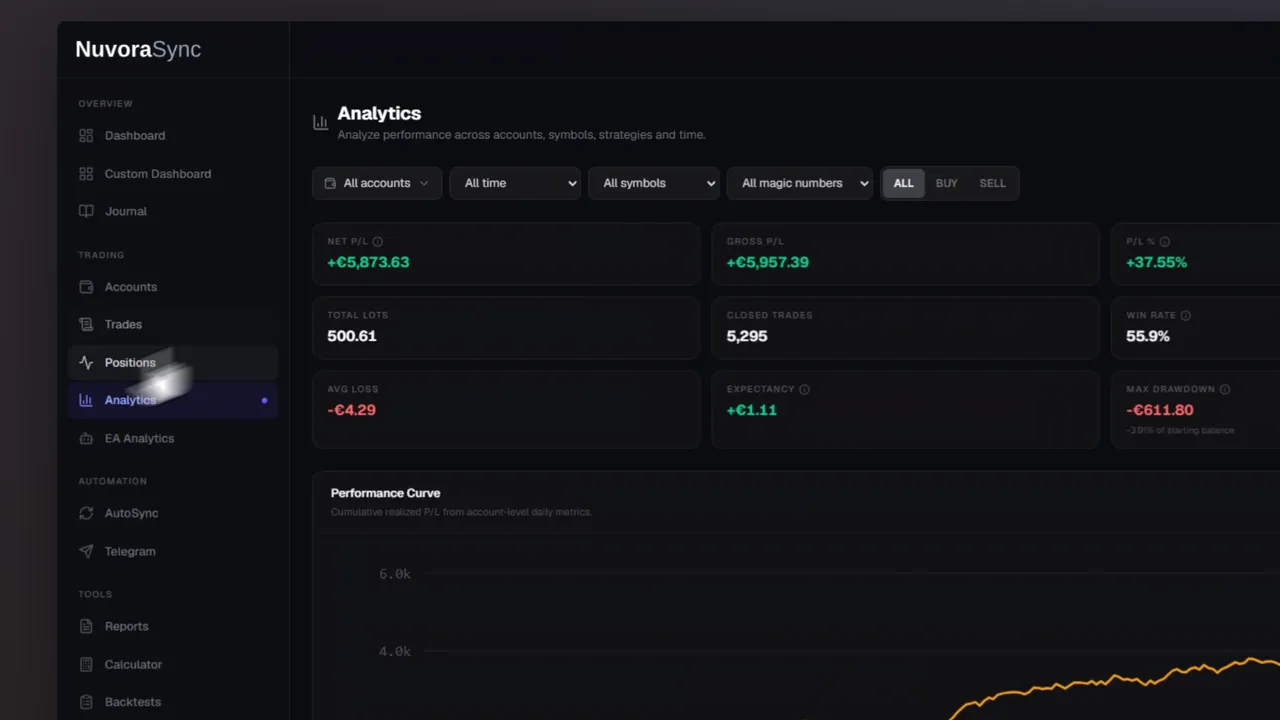This screenshot has height=720, width=1280.
Task: Click the Analytics bar chart sidebar icon
Action: coord(86,400)
